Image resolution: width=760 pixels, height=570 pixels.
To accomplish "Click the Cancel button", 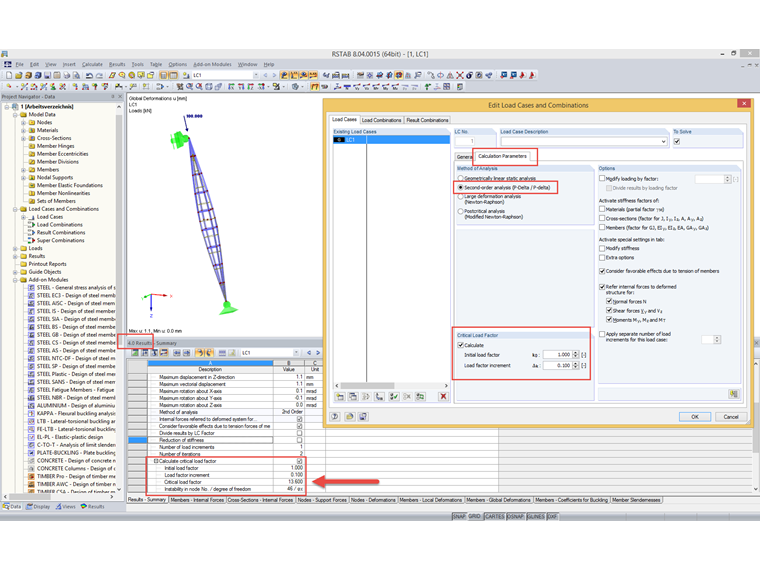I will point(731,417).
